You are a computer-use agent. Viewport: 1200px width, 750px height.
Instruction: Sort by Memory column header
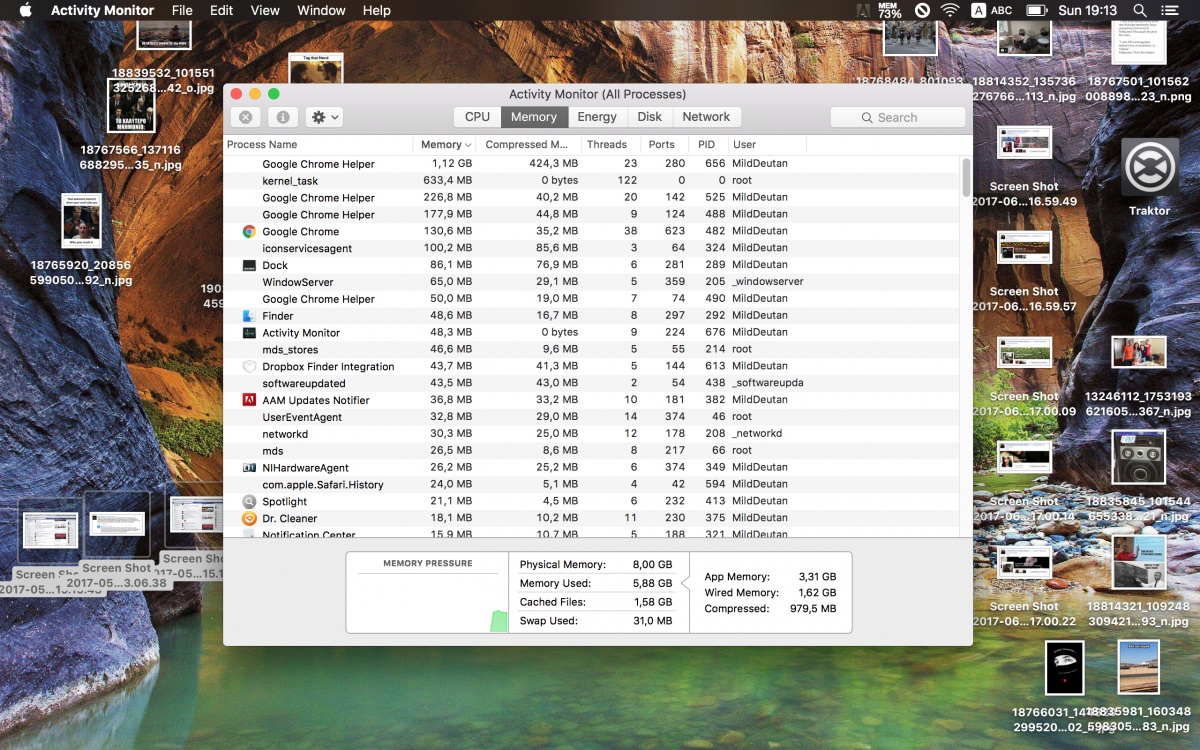pyautogui.click(x=446, y=145)
